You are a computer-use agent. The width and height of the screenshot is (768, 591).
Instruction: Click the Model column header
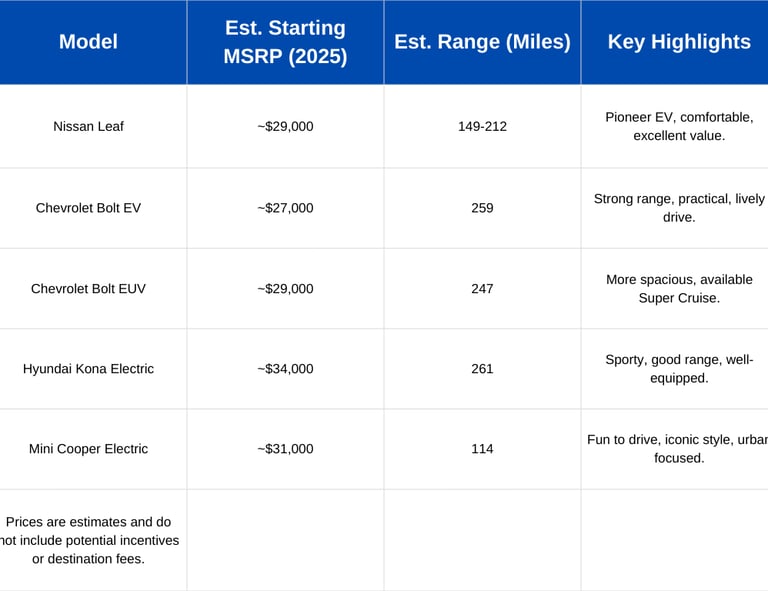[88, 42]
